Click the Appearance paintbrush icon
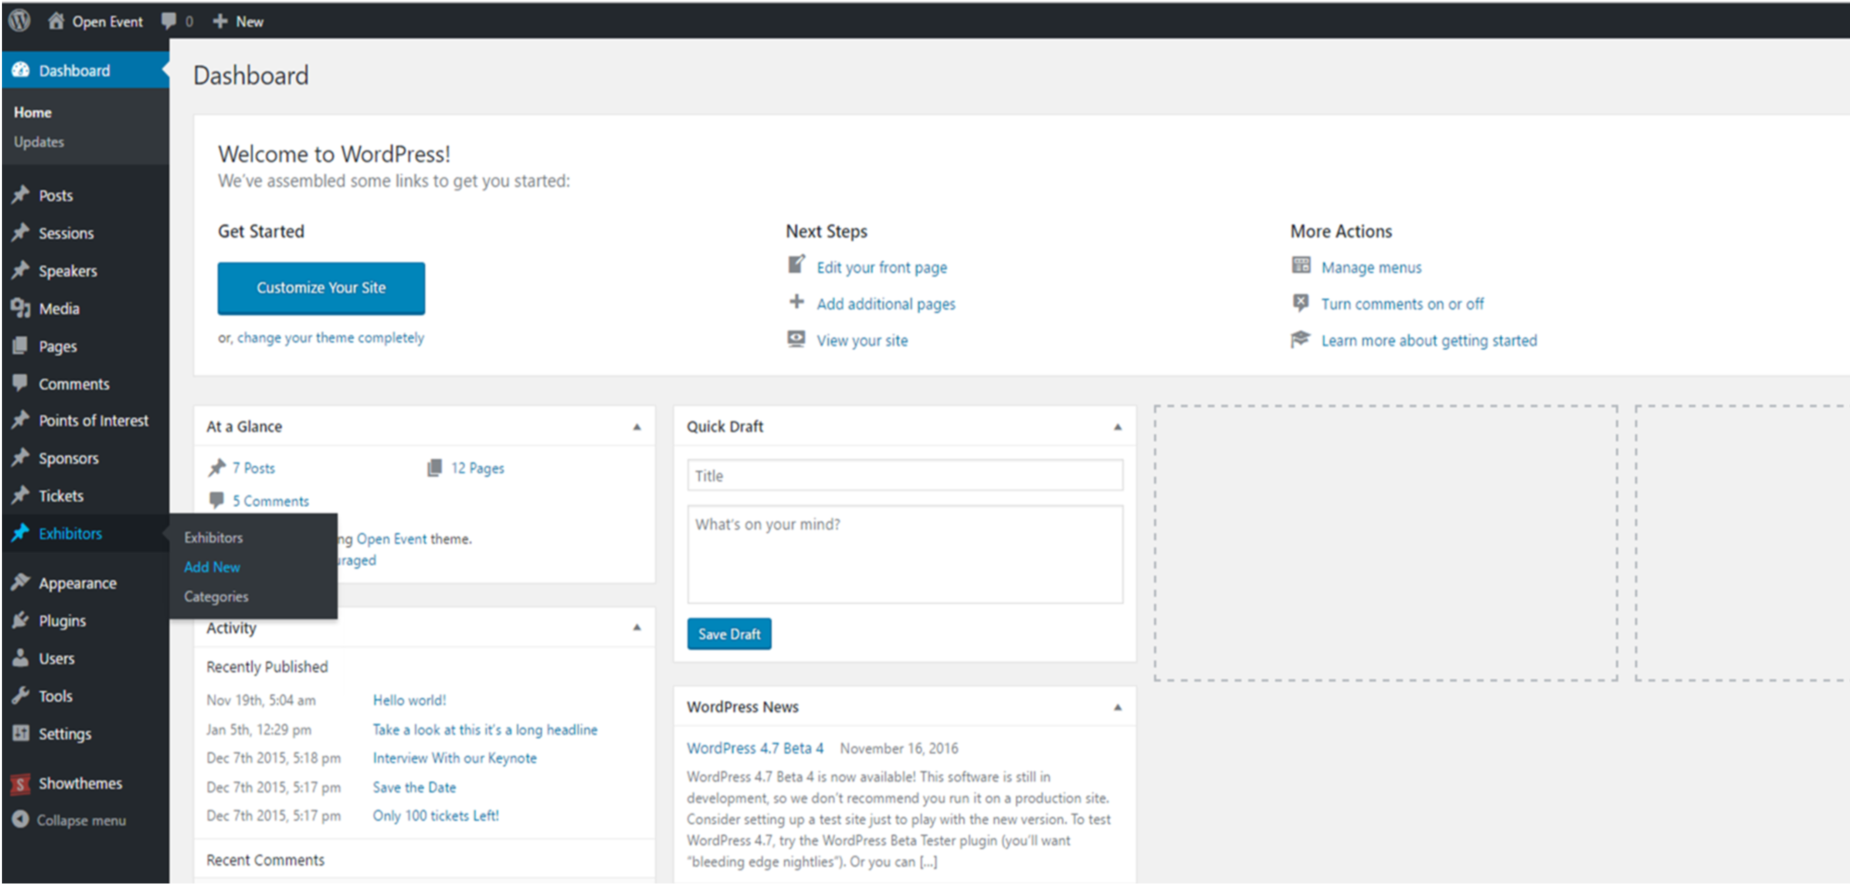The height and width of the screenshot is (886, 1850). pos(20,582)
